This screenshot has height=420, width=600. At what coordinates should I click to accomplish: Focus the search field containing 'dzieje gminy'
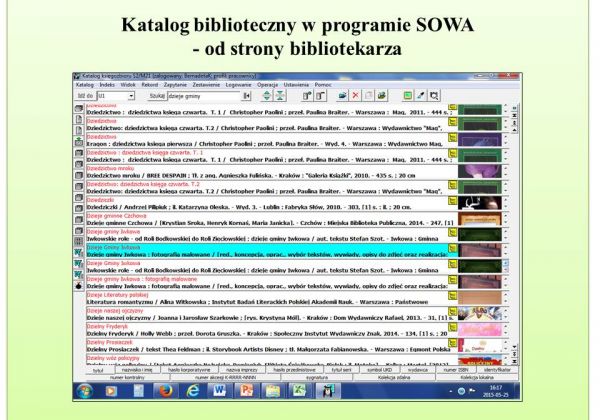click(x=204, y=96)
